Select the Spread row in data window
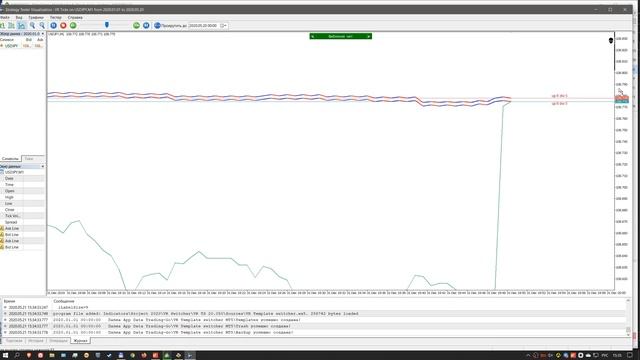Viewport: 640px width, 360px height. tap(22, 222)
